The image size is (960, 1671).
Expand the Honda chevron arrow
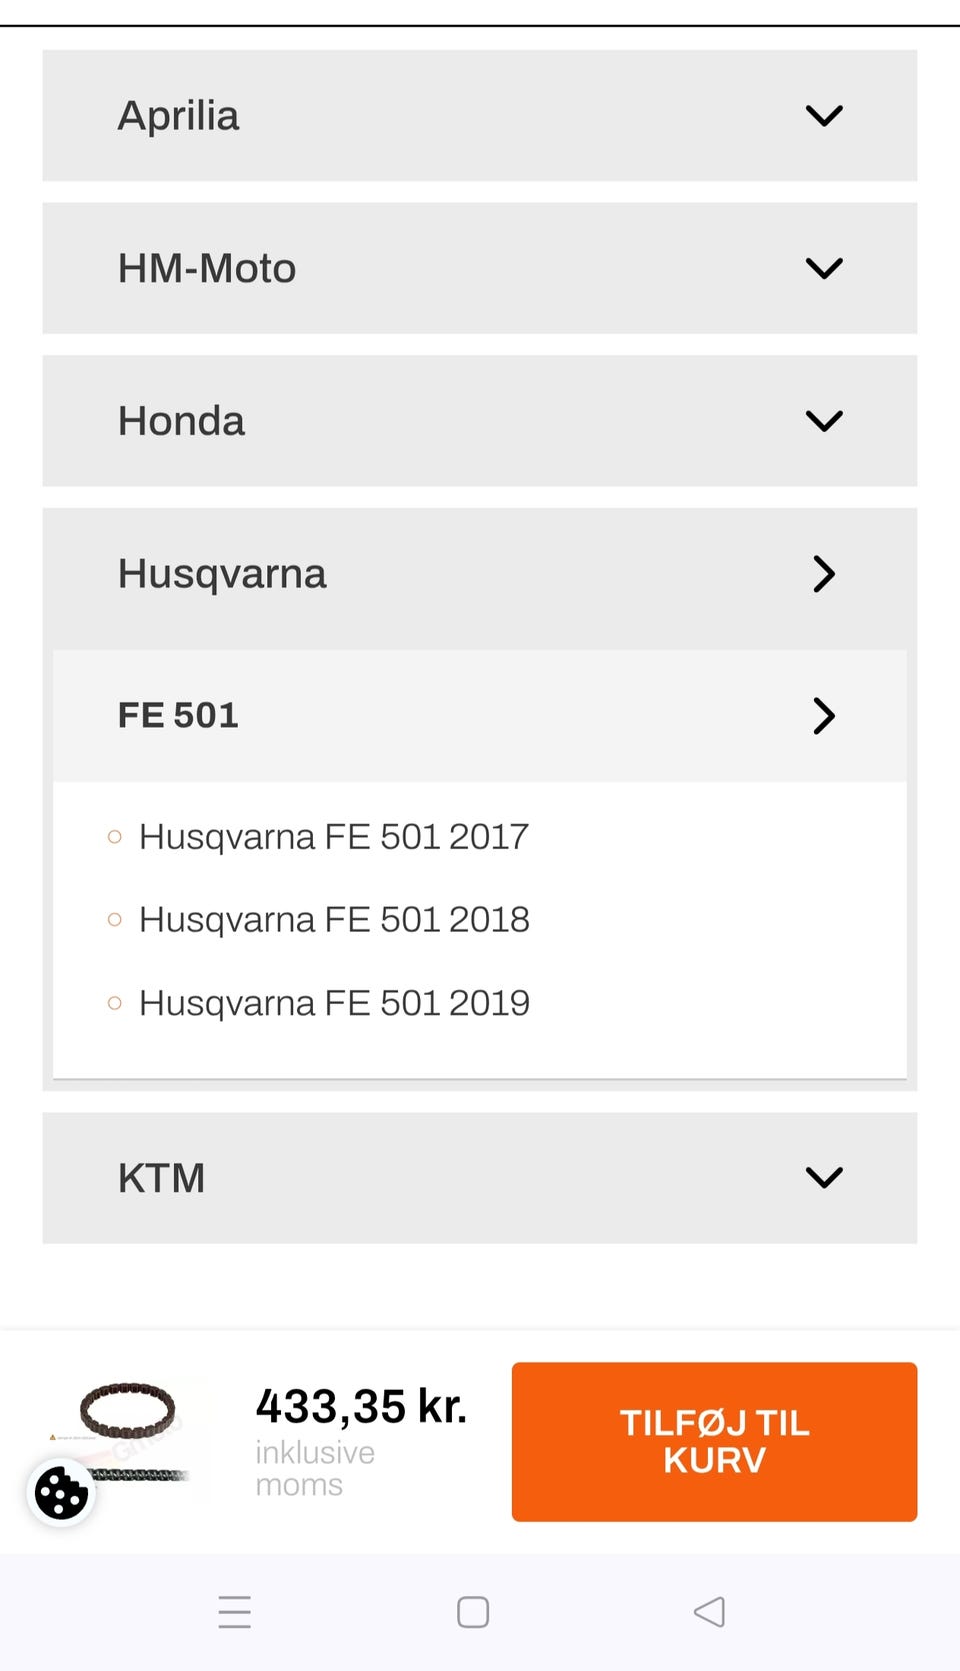point(824,421)
